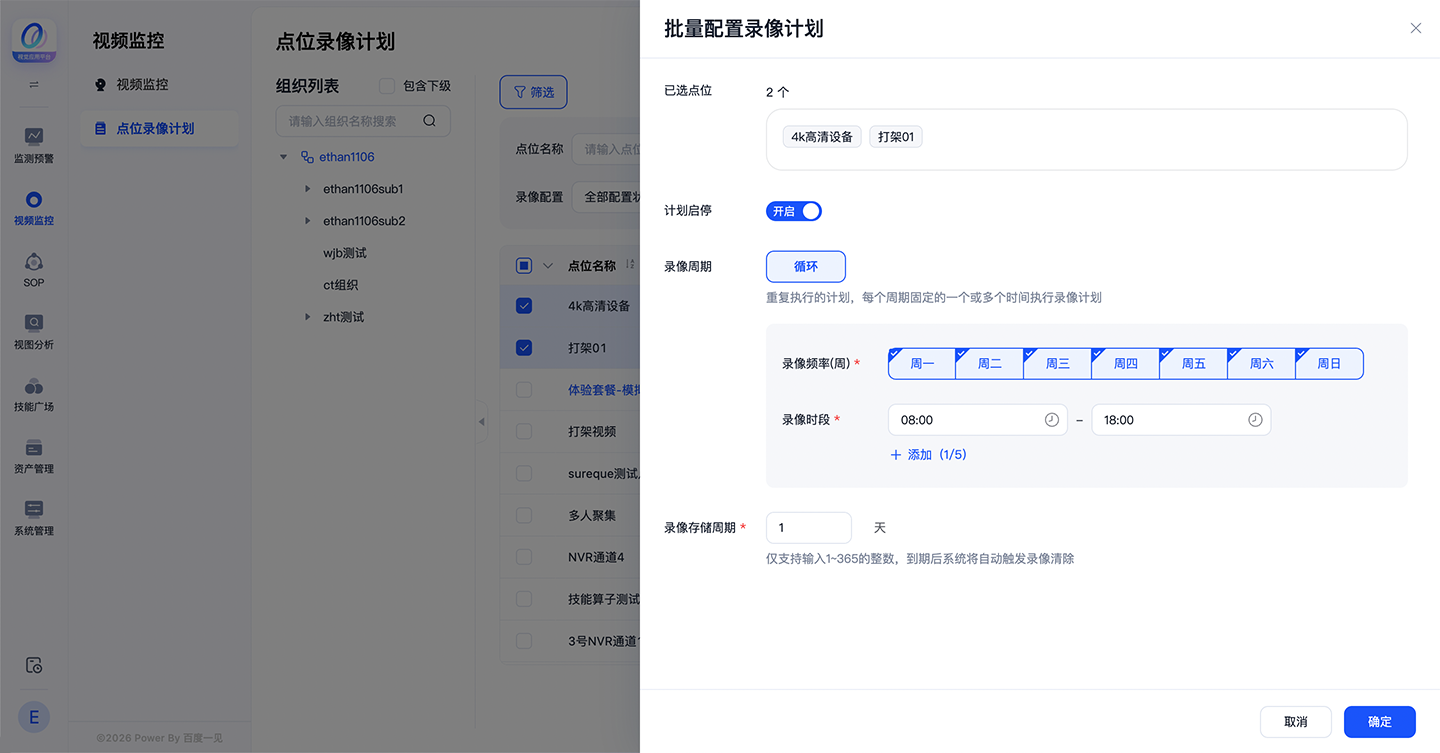The width and height of the screenshot is (1440, 753).
Task: Click the 筛选 filter button
Action: point(534,92)
